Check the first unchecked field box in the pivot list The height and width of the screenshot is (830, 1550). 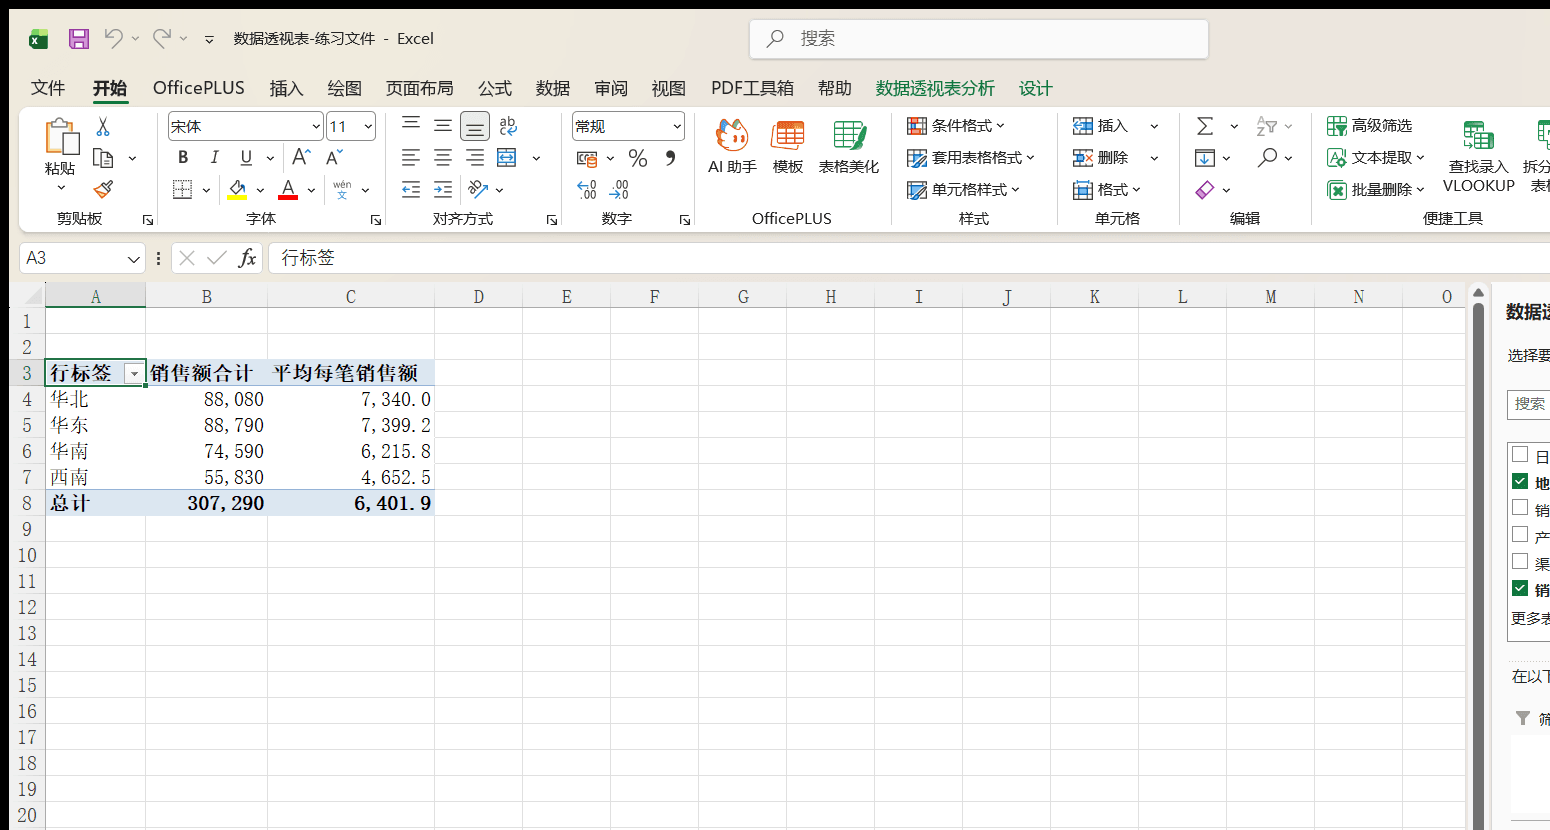(1520, 454)
